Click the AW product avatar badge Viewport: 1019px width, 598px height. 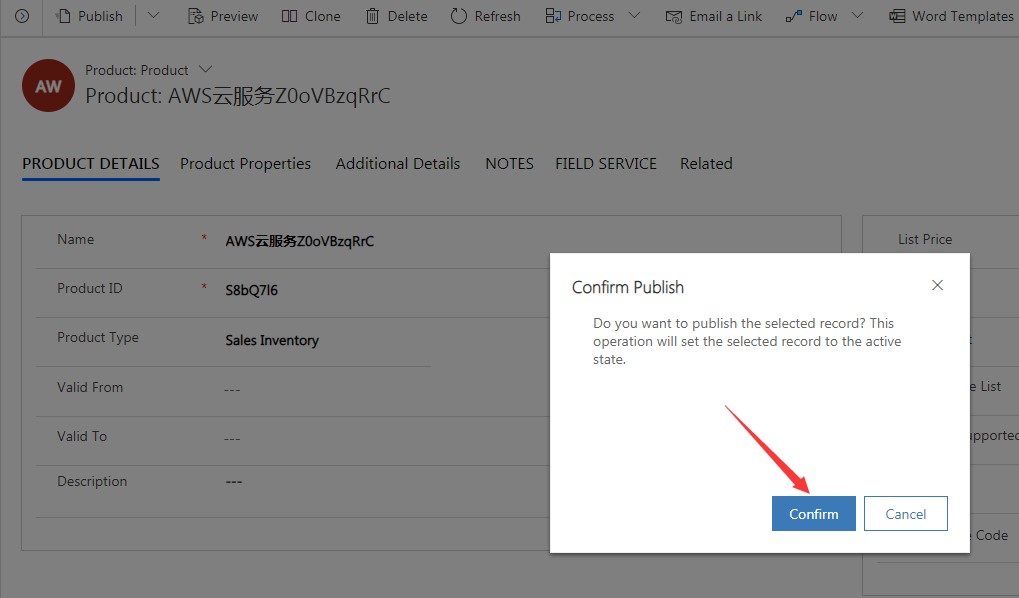tap(48, 86)
